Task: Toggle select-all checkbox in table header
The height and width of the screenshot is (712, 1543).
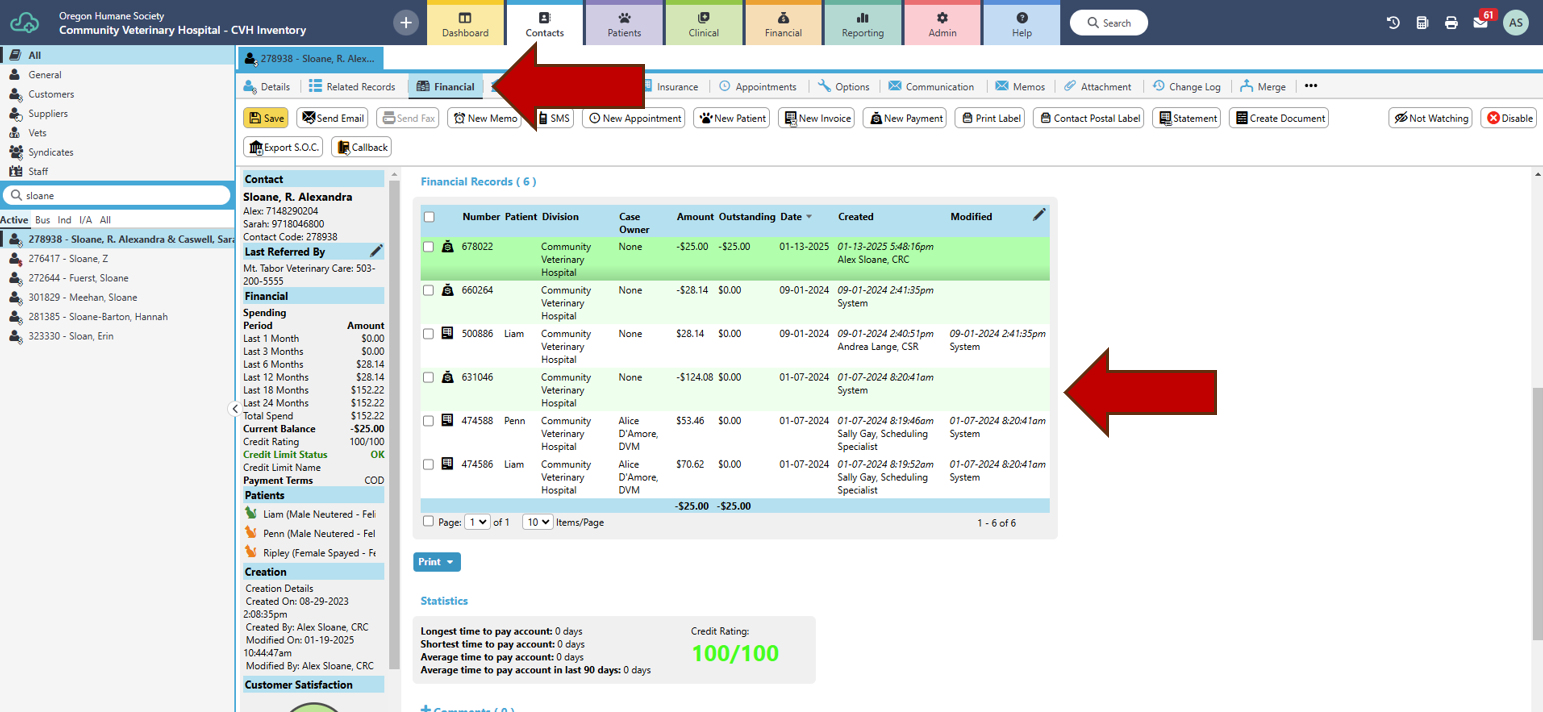Action: [x=429, y=217]
